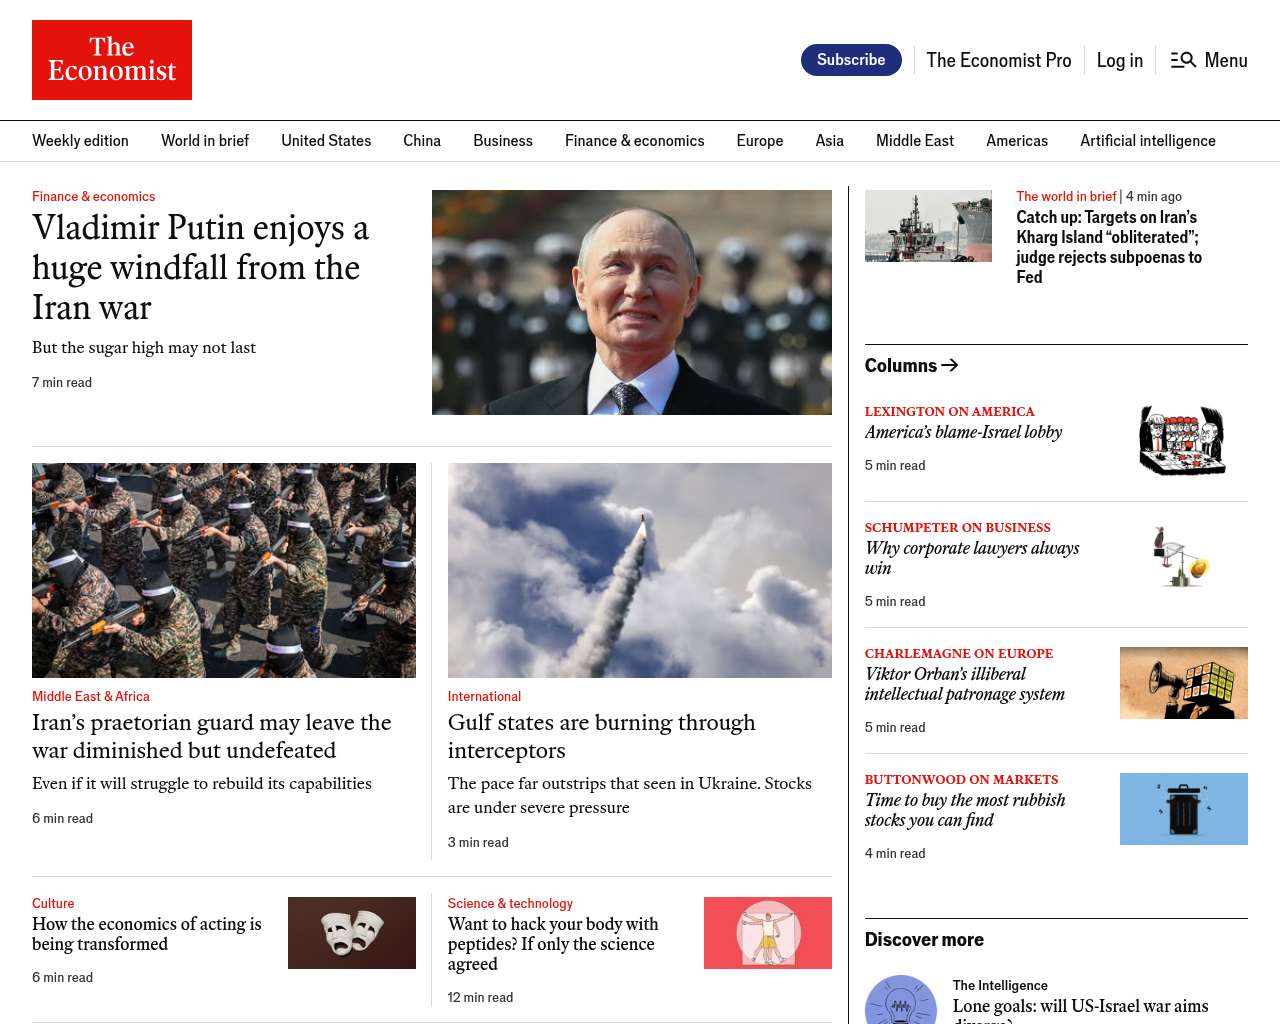Click The world in brief label
This screenshot has width=1280, height=1024.
[x=1066, y=196]
